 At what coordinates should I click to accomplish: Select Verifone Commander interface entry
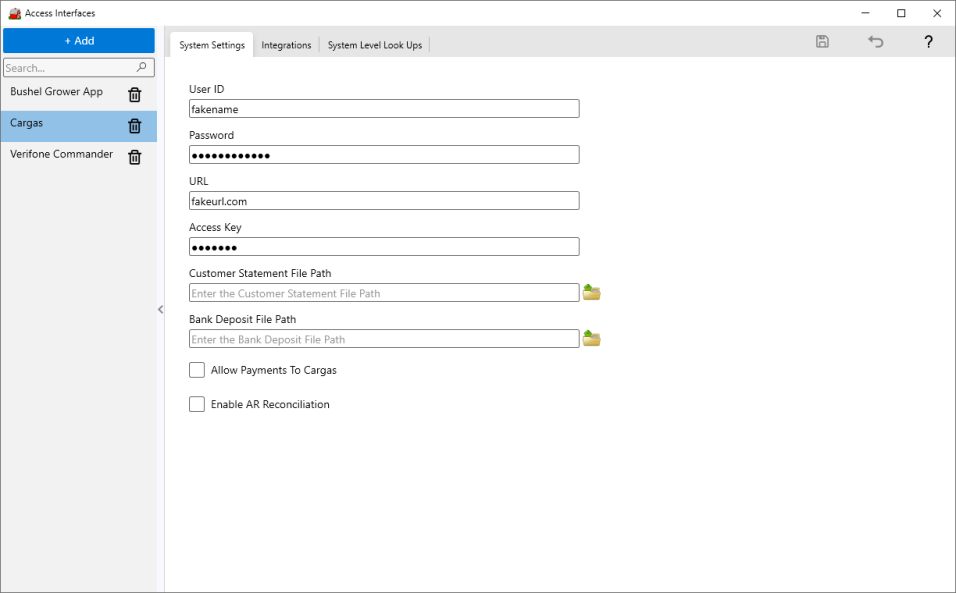62,154
